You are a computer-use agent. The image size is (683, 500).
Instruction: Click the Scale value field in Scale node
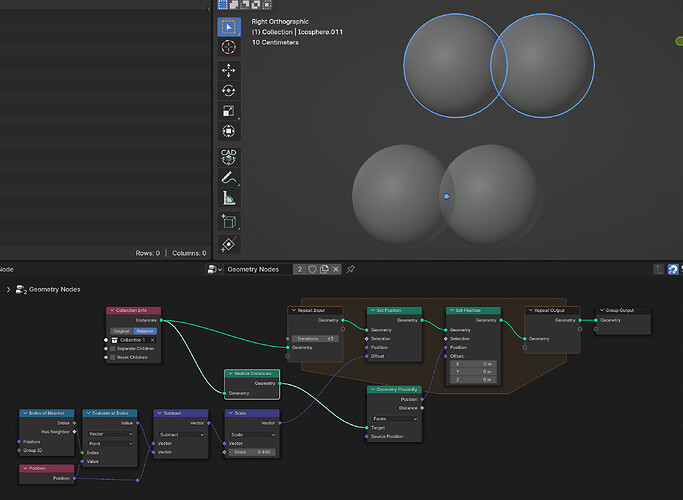(x=253, y=452)
